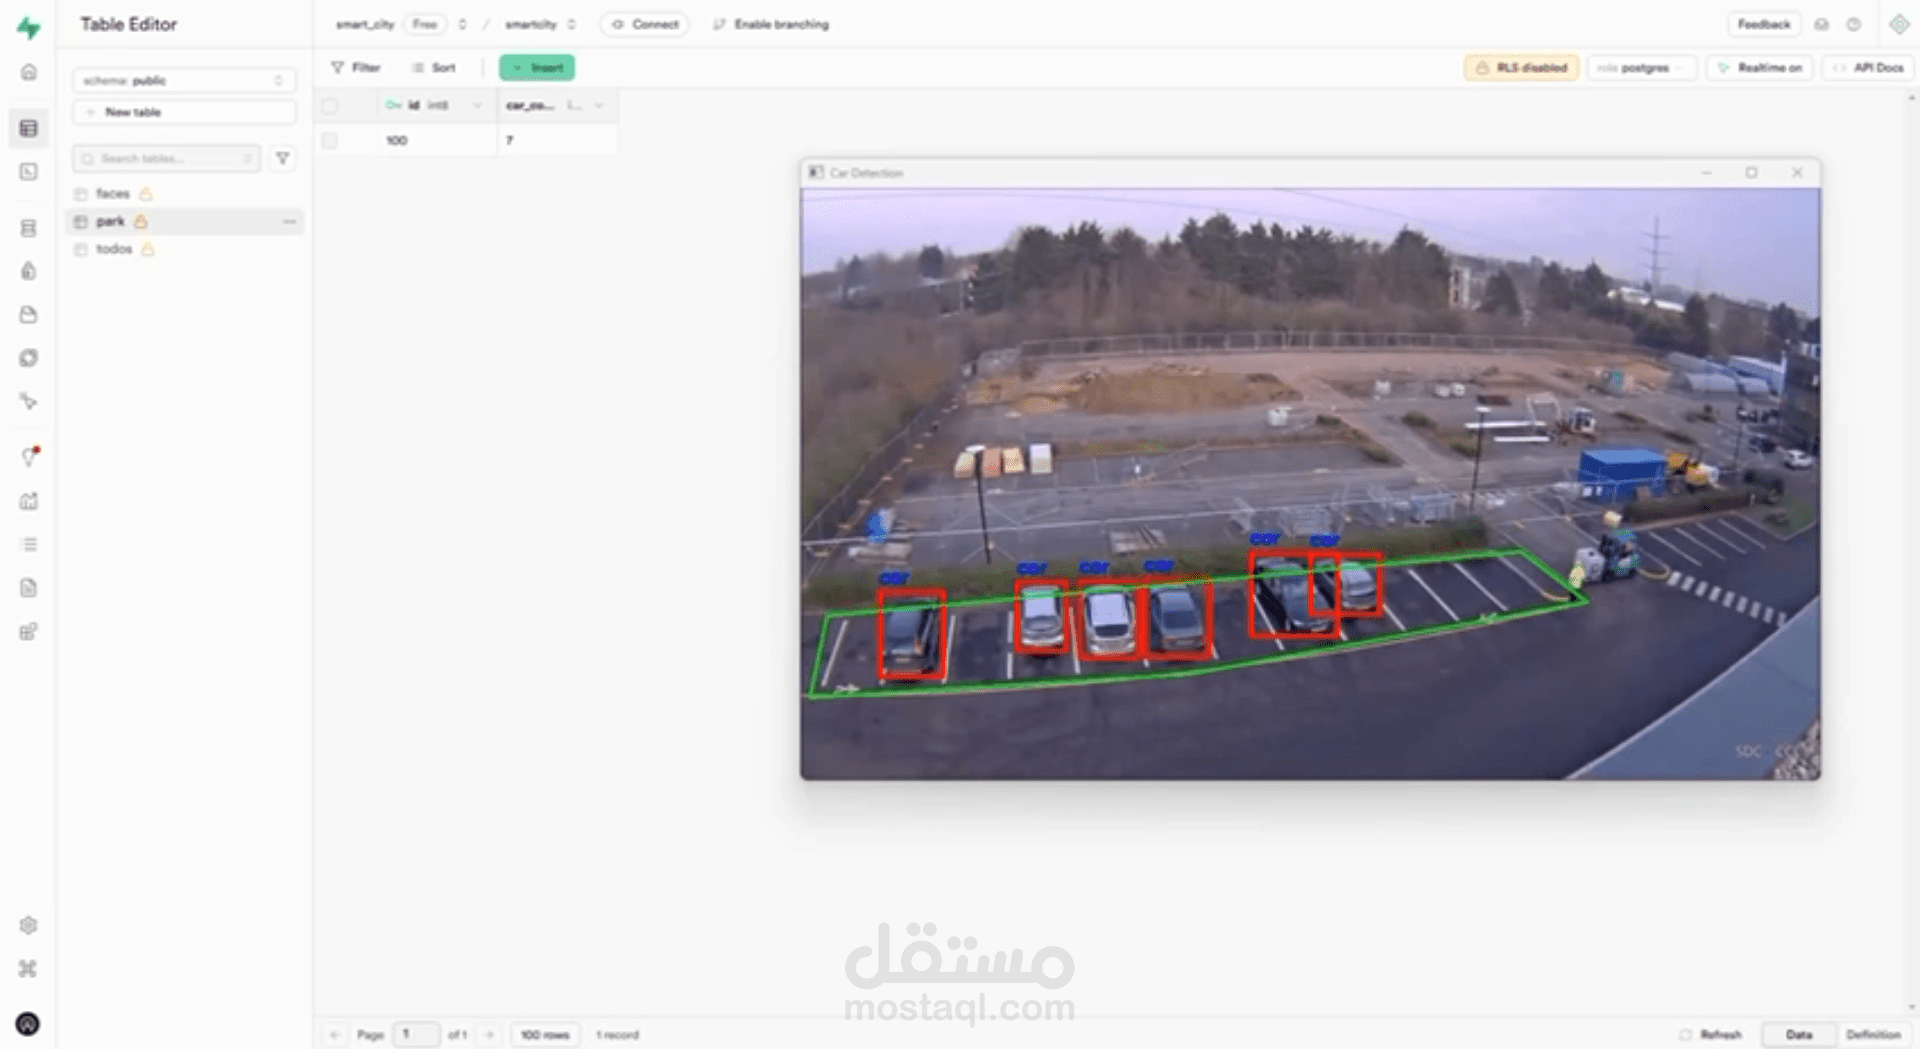Open the Edge Functions sidebar icon
The height and width of the screenshot is (1049, 1920).
coord(29,358)
